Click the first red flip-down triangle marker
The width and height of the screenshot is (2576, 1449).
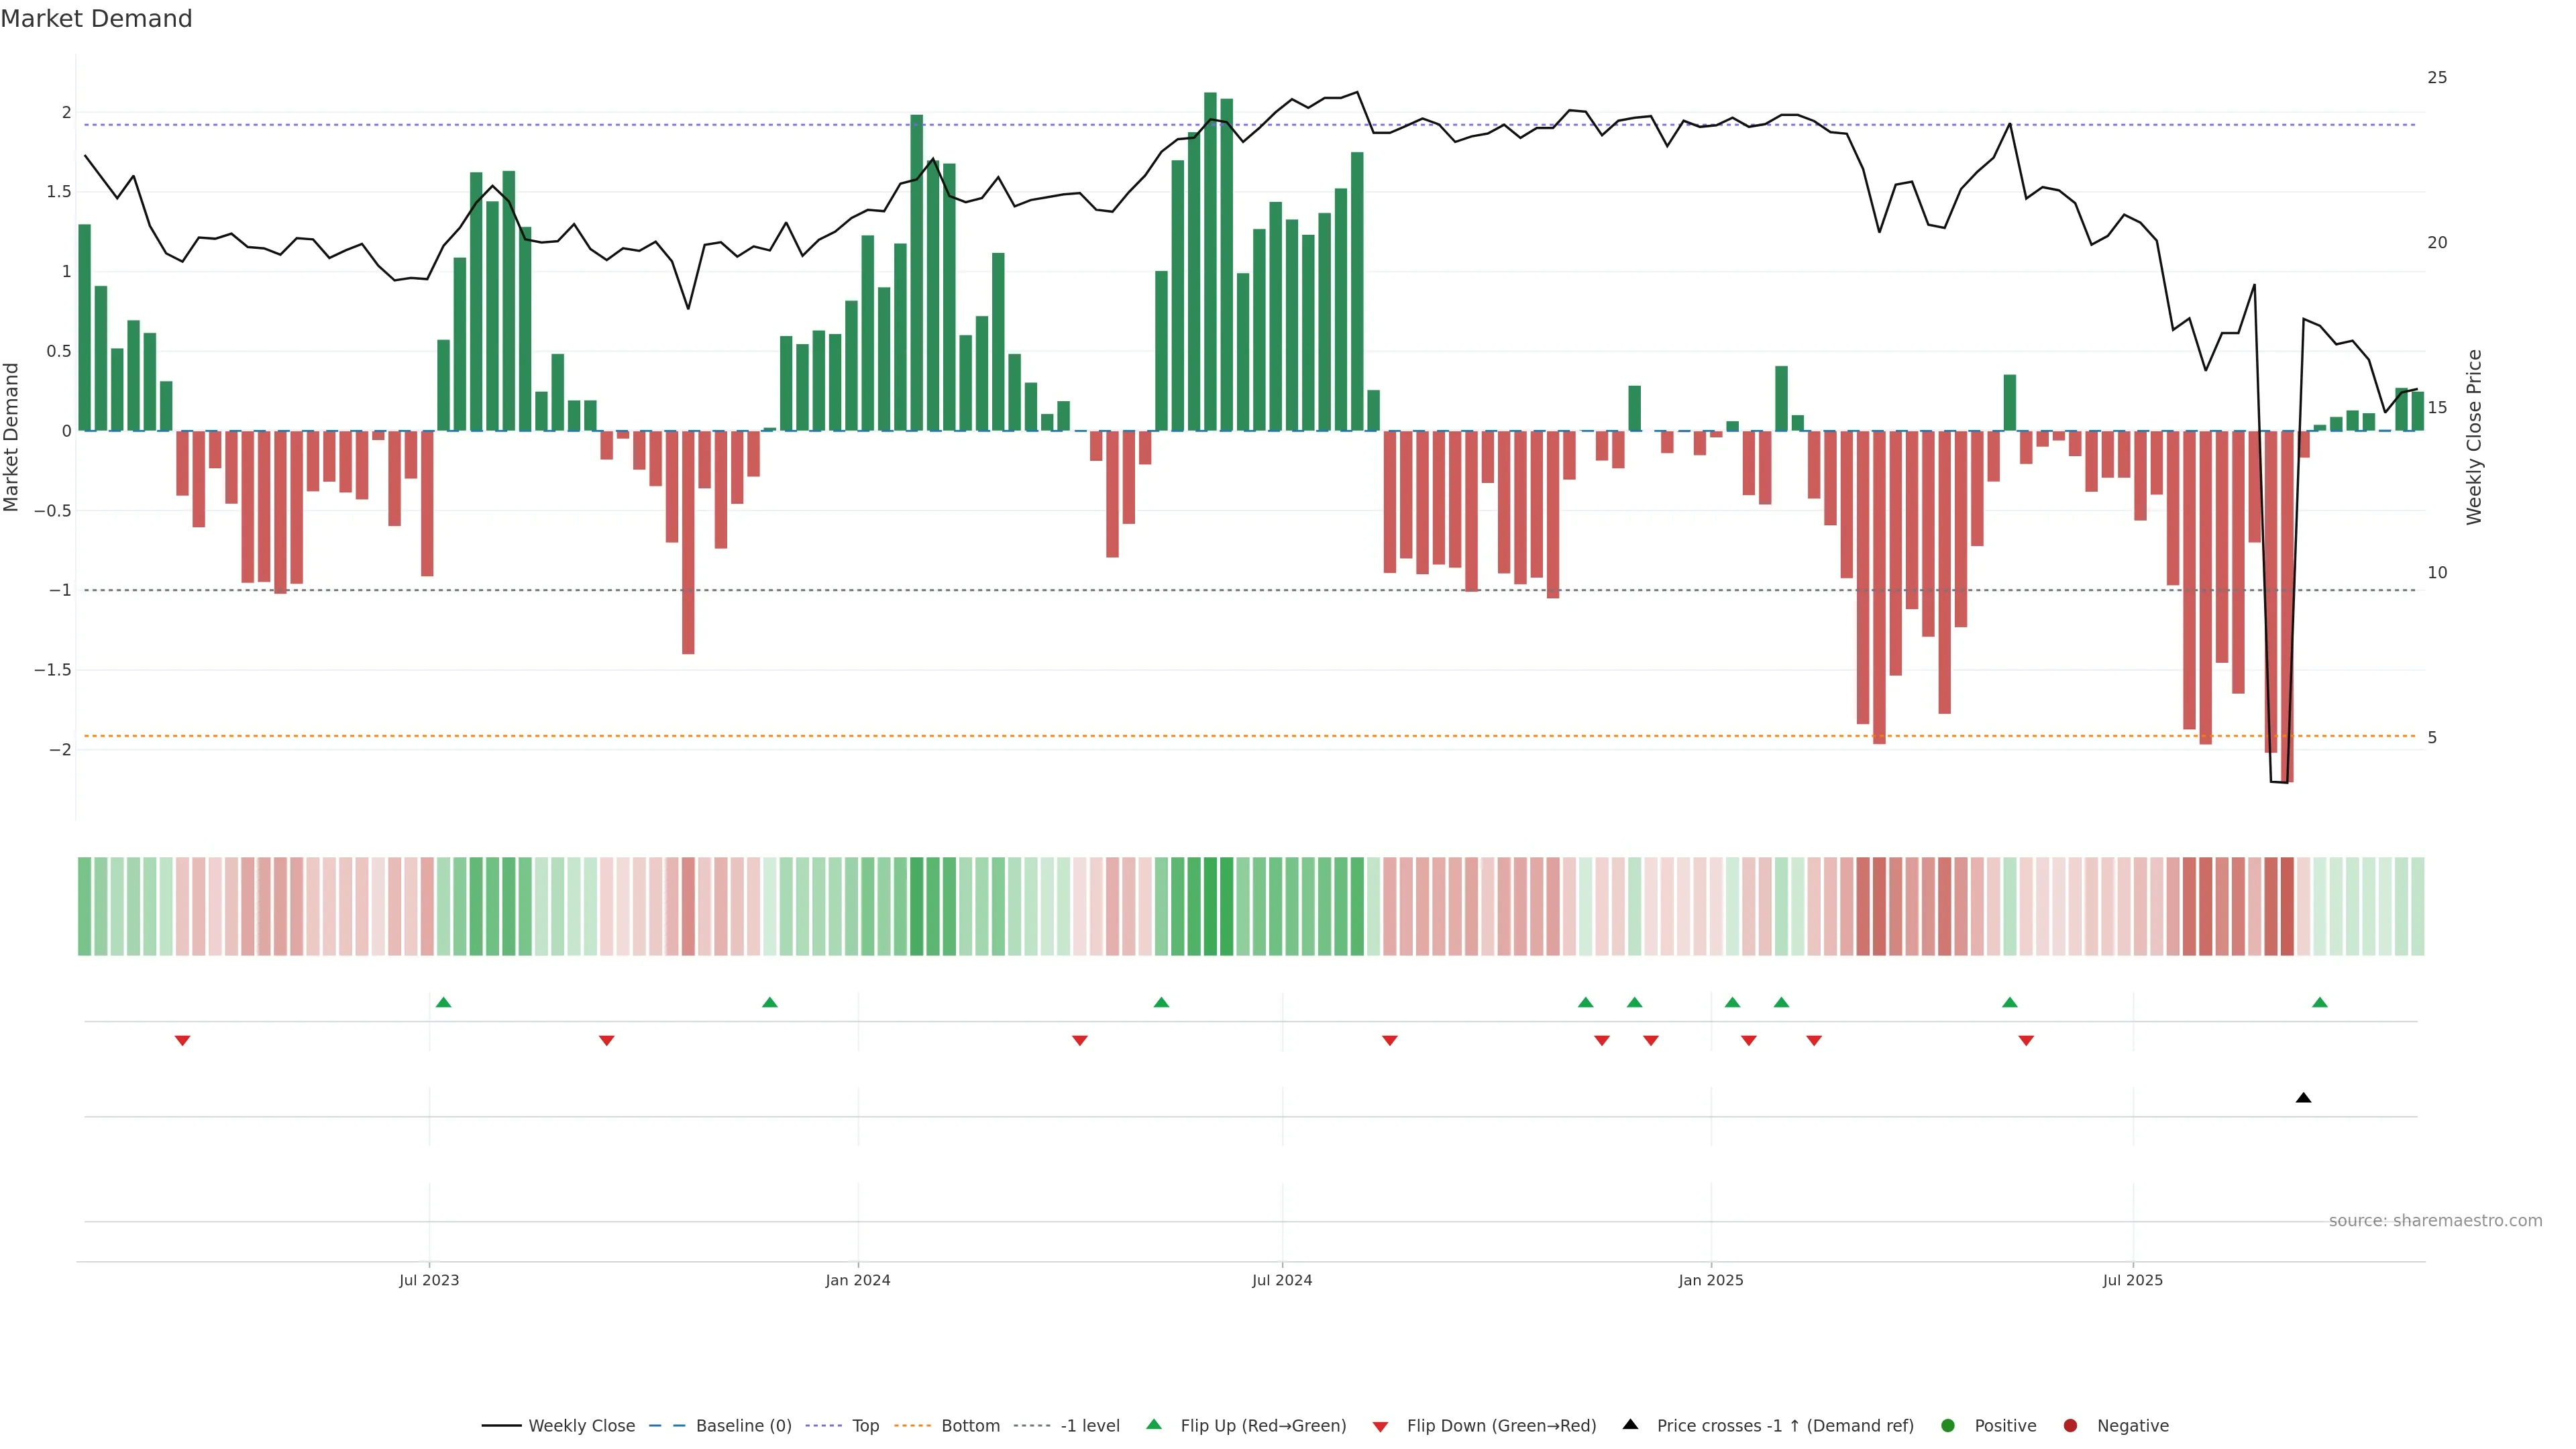(x=182, y=1041)
